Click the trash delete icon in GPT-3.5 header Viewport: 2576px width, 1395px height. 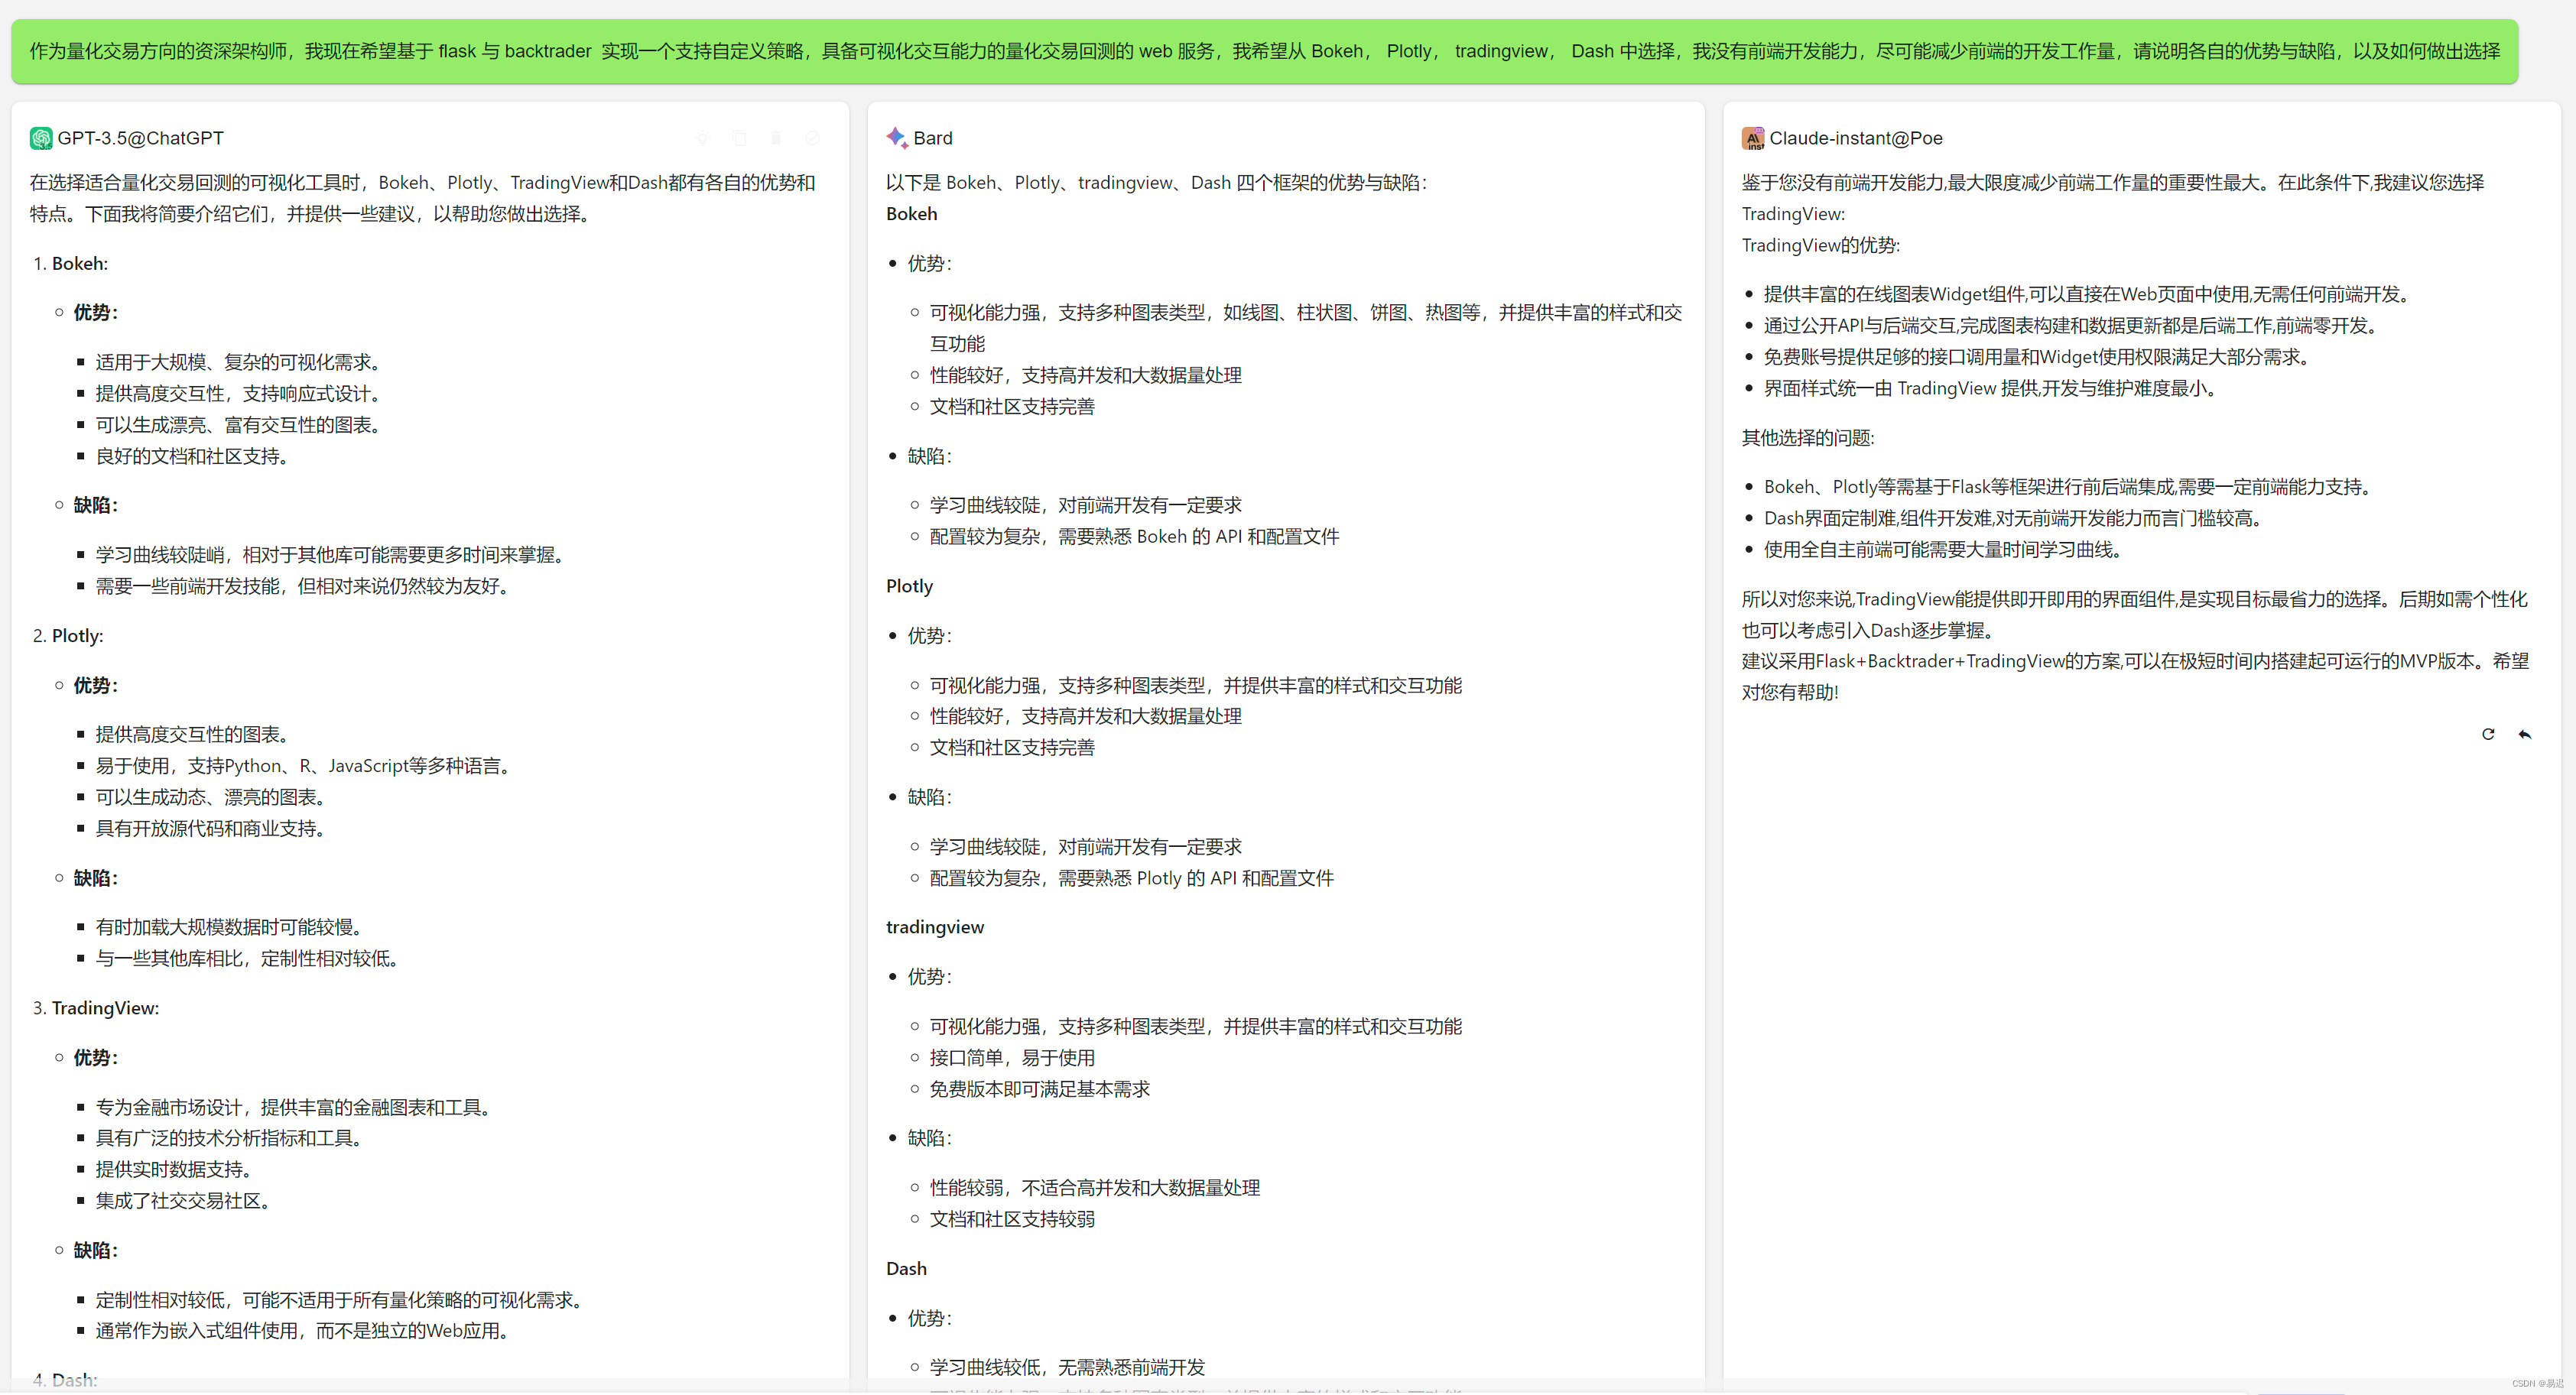[776, 138]
